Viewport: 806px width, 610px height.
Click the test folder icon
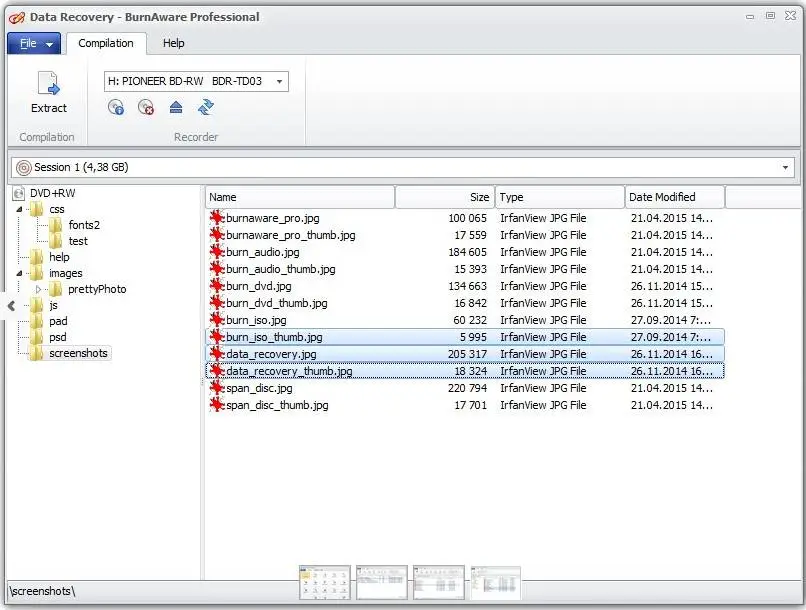point(56,241)
